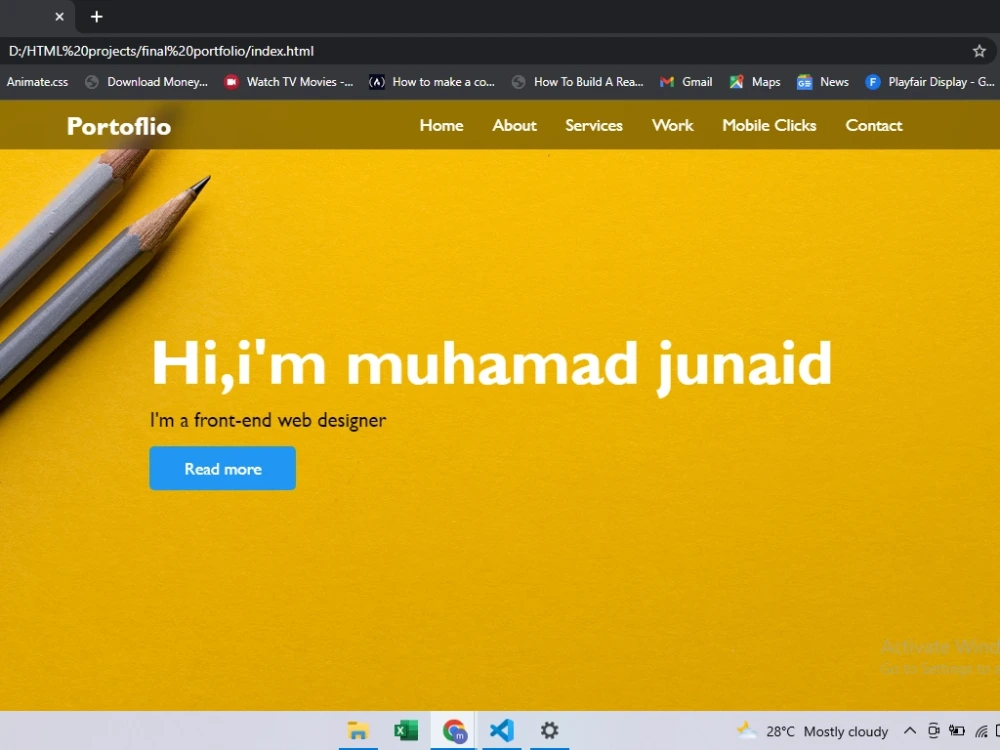Launch Excel from the taskbar
The image size is (1000, 750).
click(x=405, y=730)
